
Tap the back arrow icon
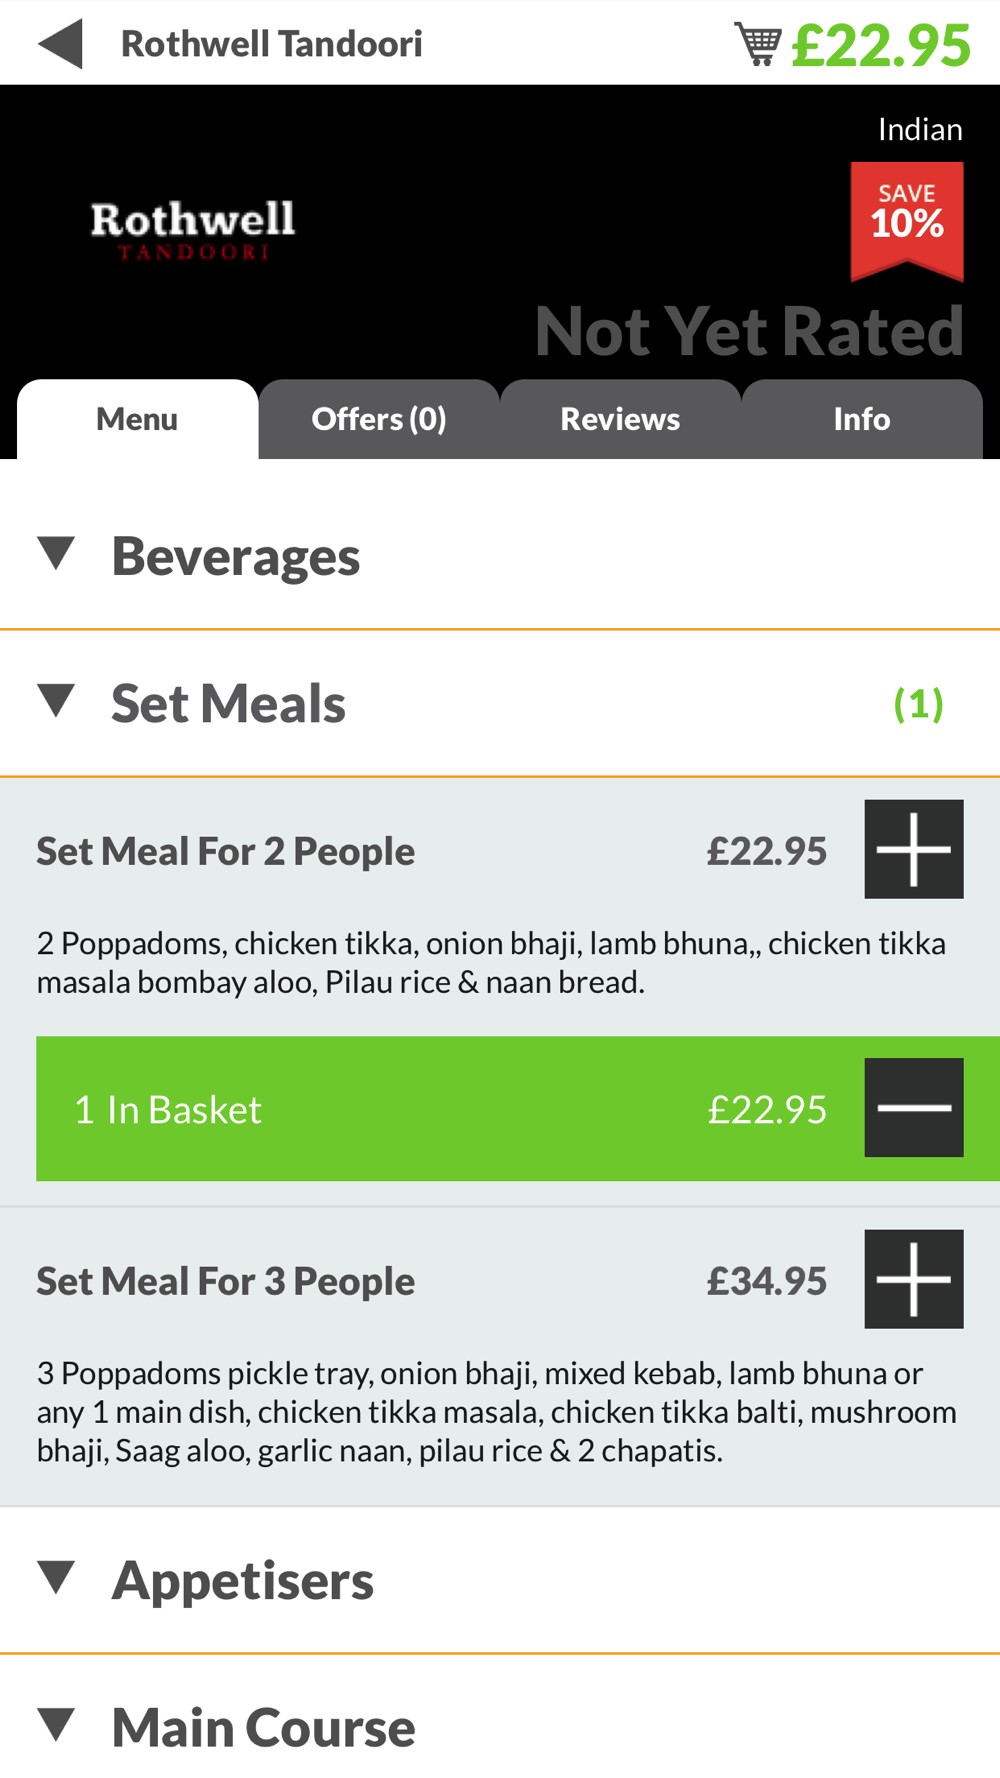[60, 44]
